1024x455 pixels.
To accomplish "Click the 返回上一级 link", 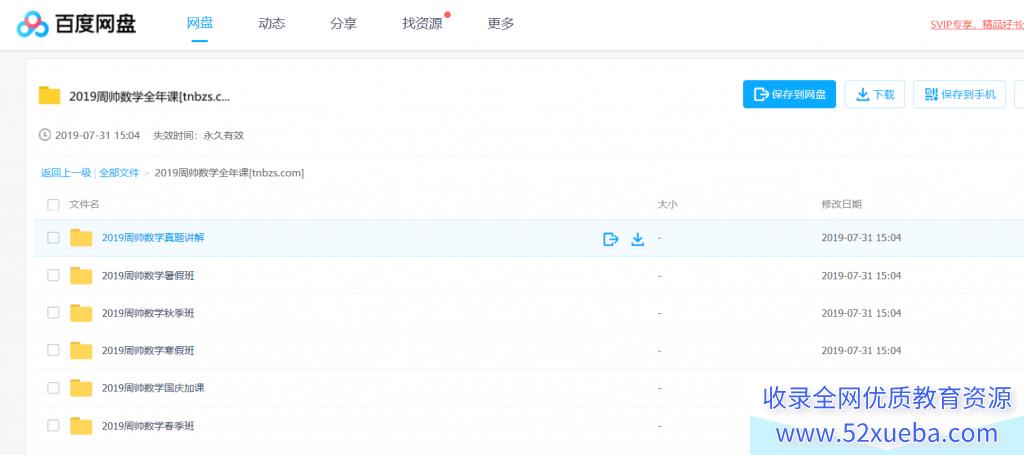I will 66,173.
